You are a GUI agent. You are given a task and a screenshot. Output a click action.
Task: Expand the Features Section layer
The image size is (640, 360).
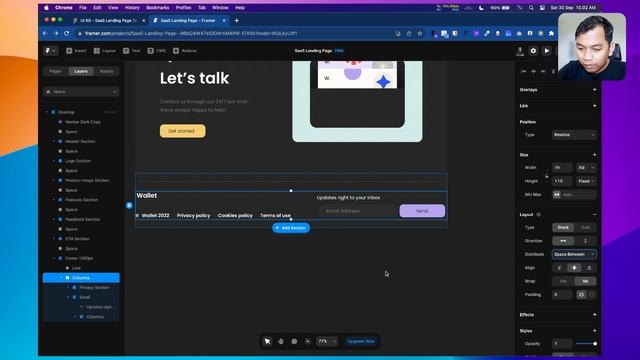point(54,200)
